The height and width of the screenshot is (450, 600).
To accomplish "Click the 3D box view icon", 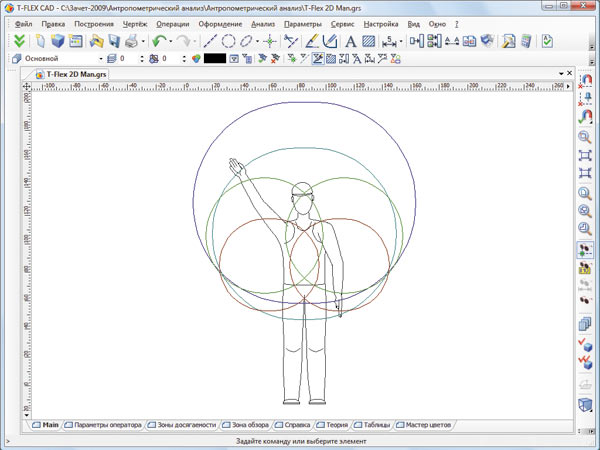I will (x=585, y=404).
